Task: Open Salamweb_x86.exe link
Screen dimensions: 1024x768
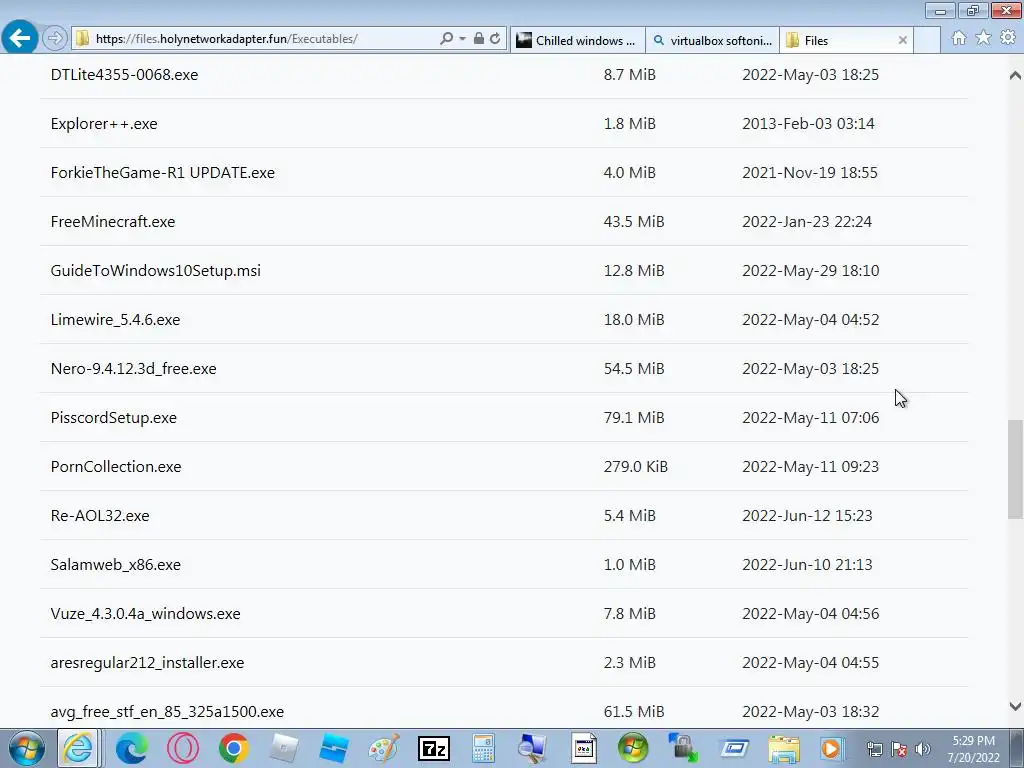Action: pyautogui.click(x=116, y=564)
